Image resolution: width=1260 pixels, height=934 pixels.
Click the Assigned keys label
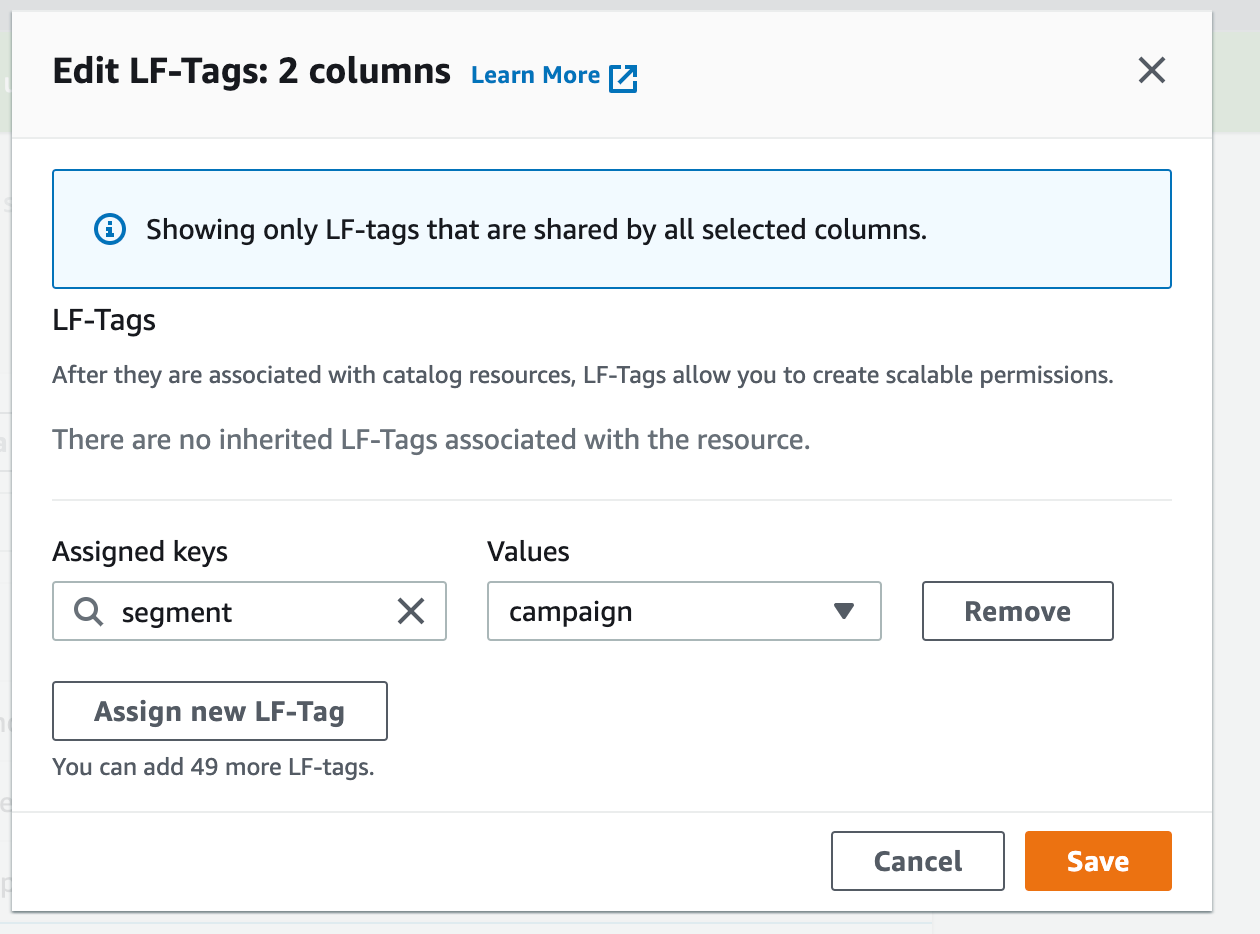click(x=140, y=551)
